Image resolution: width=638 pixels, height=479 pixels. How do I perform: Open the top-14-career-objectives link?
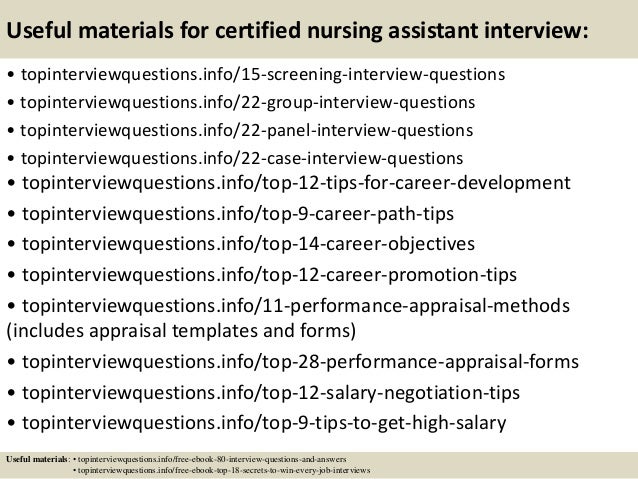coord(248,244)
